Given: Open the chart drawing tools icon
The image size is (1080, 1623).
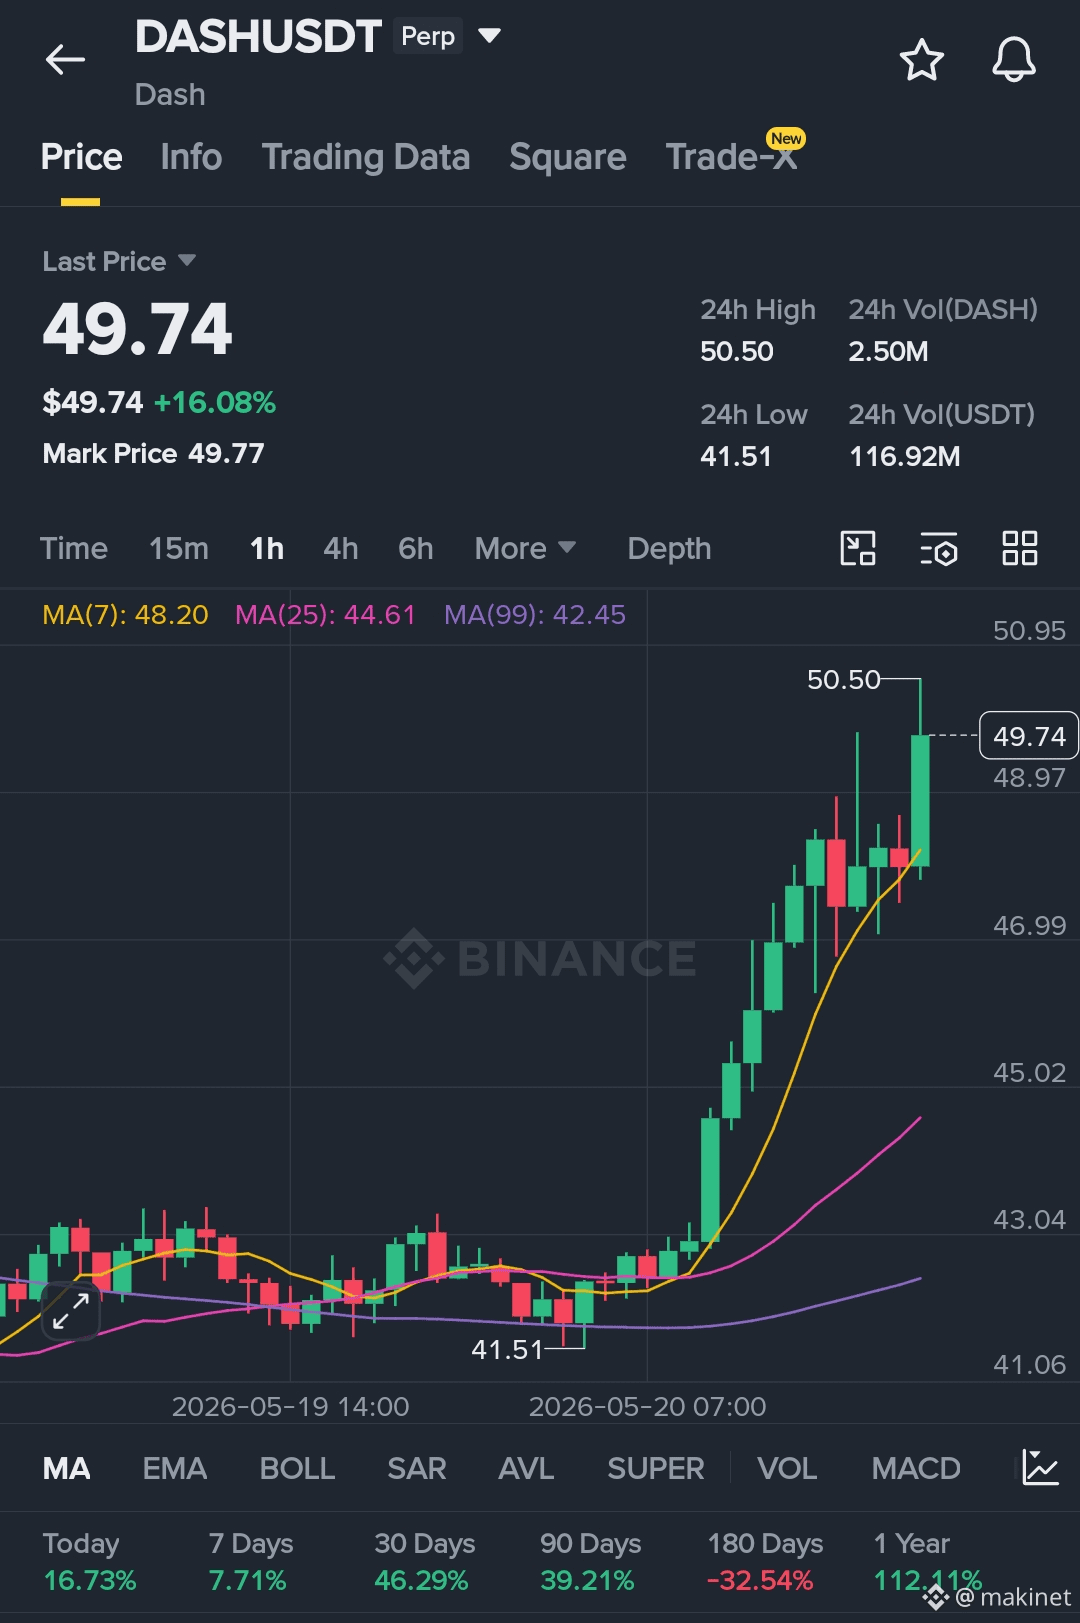Looking at the screenshot, I should coord(858,548).
